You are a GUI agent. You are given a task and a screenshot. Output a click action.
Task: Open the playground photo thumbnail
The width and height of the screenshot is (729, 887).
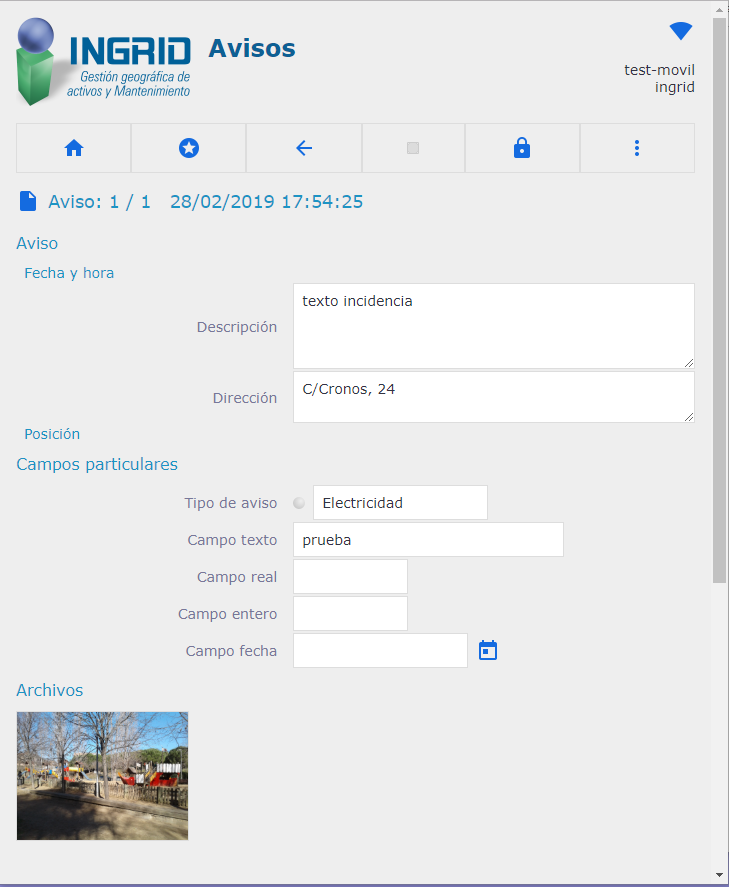click(x=102, y=775)
